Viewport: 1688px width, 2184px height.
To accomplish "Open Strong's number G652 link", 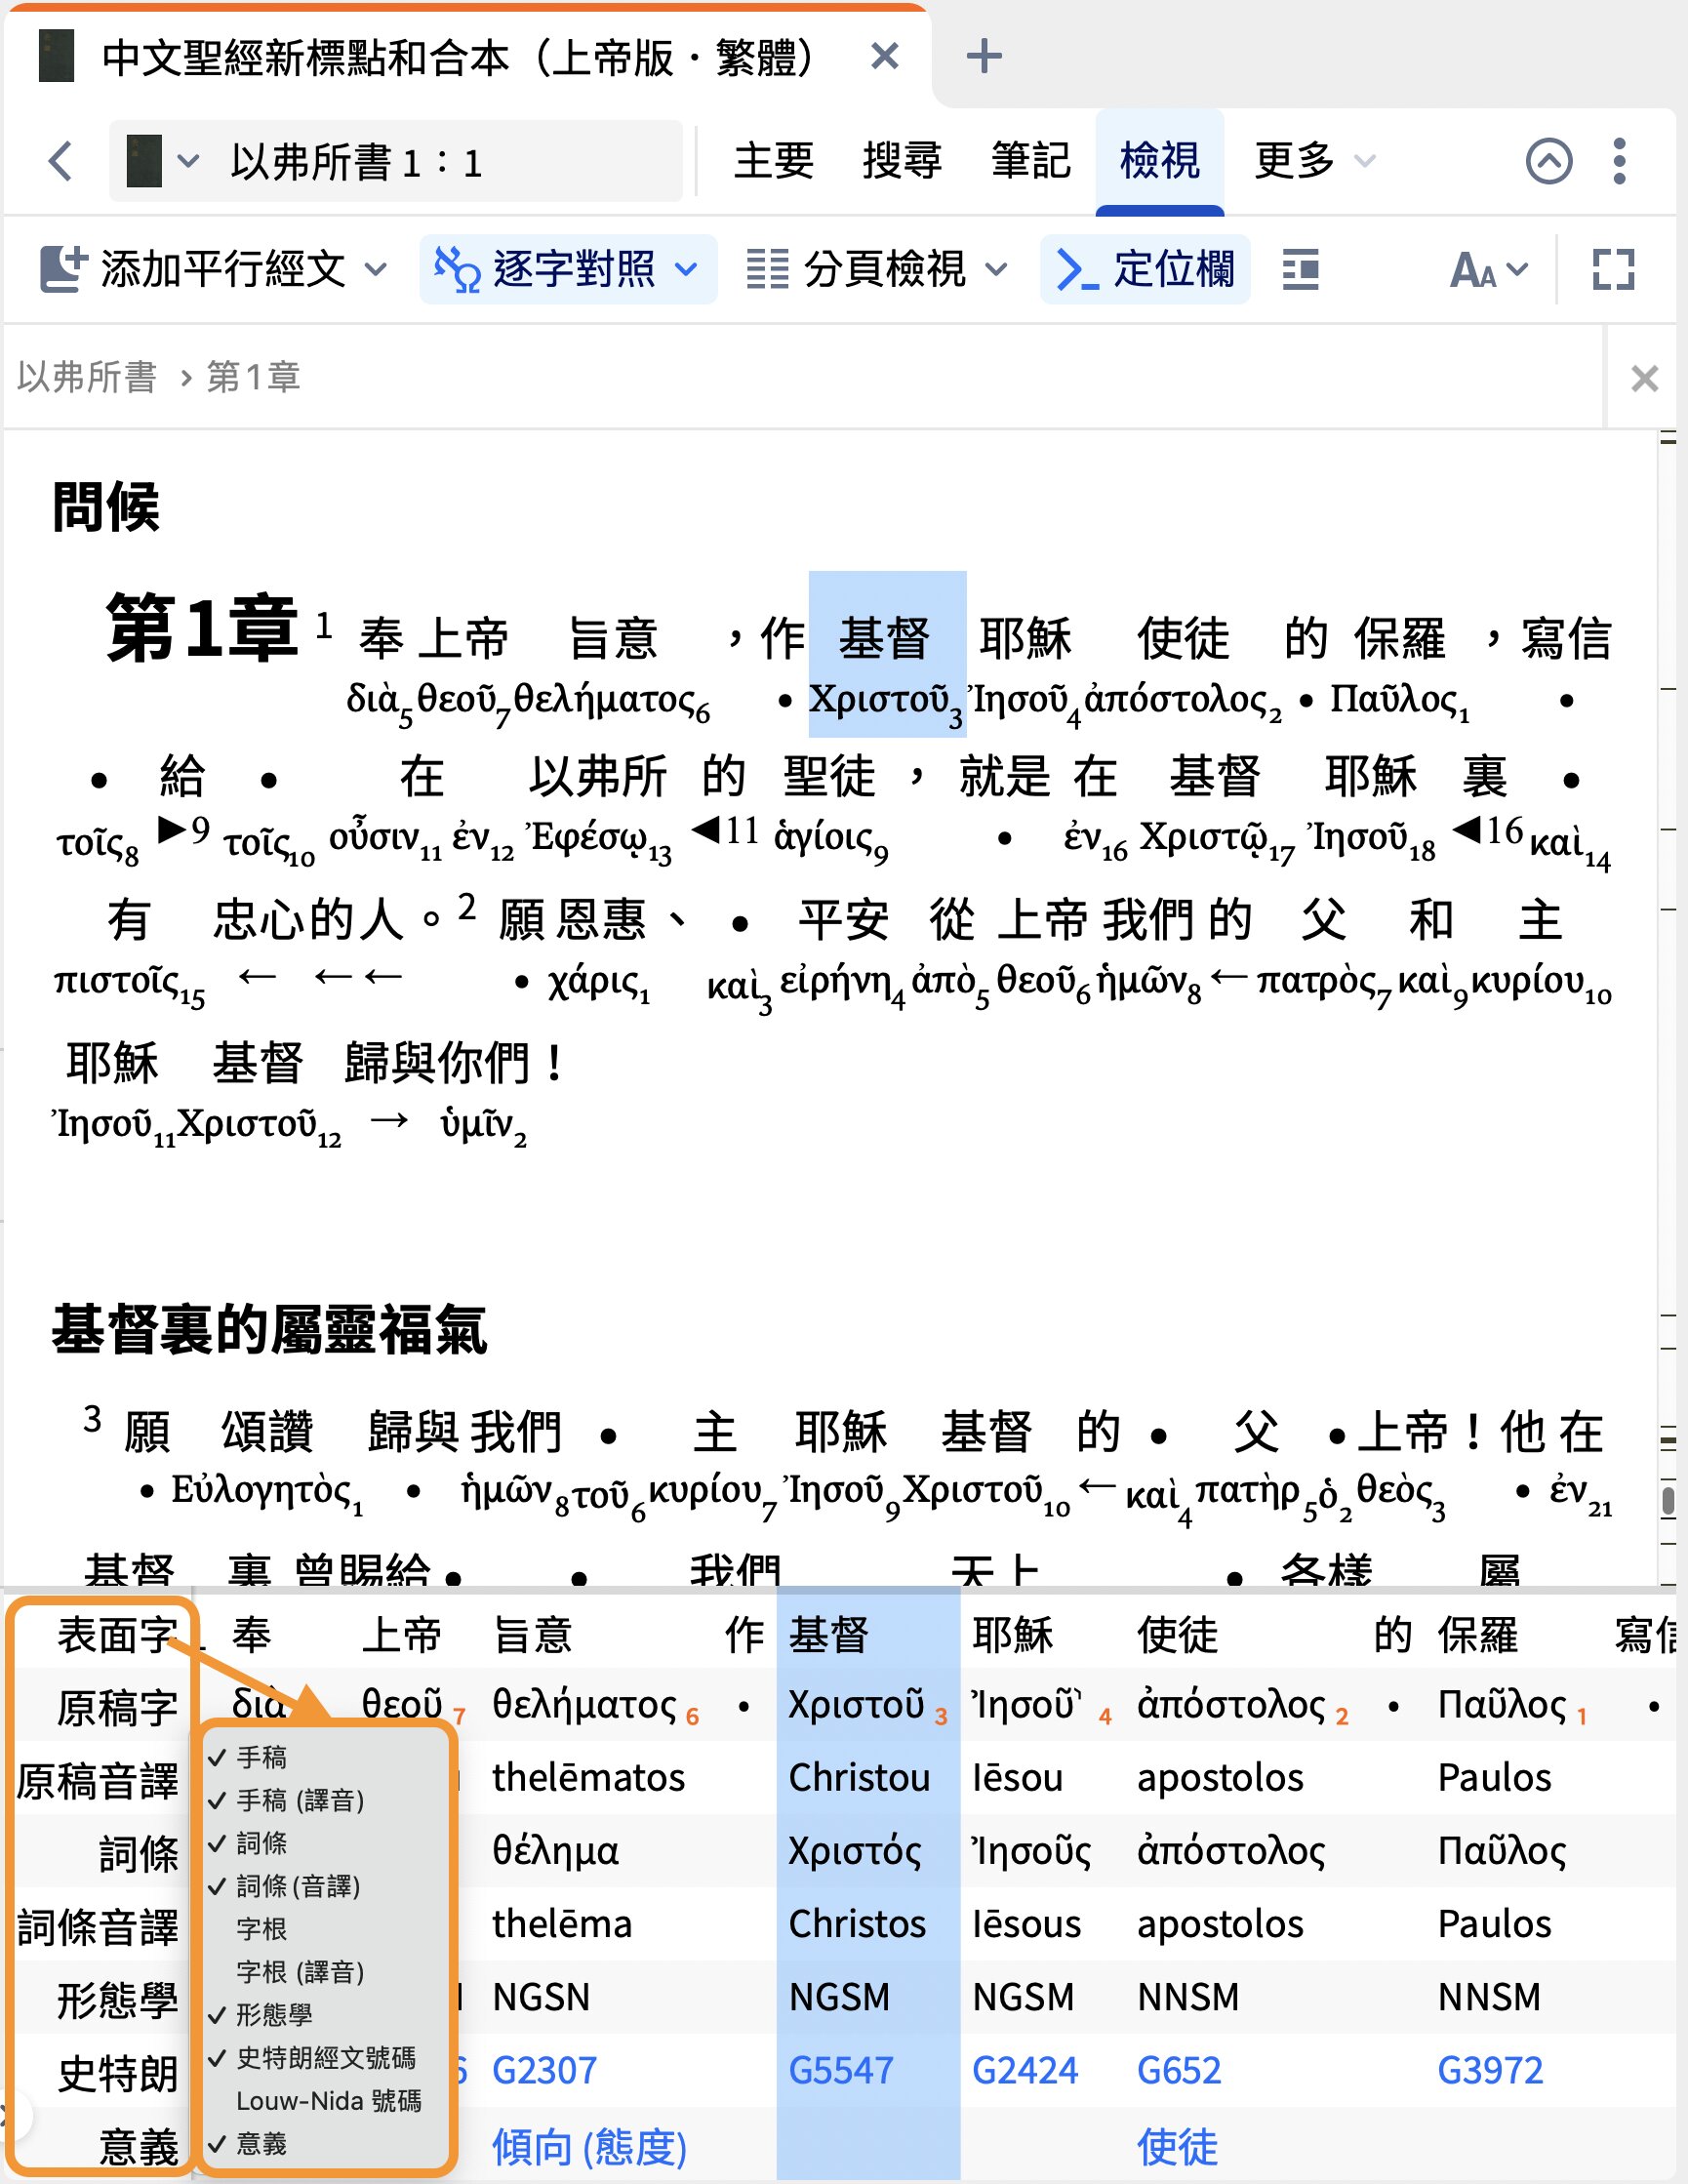I will (x=1179, y=2070).
